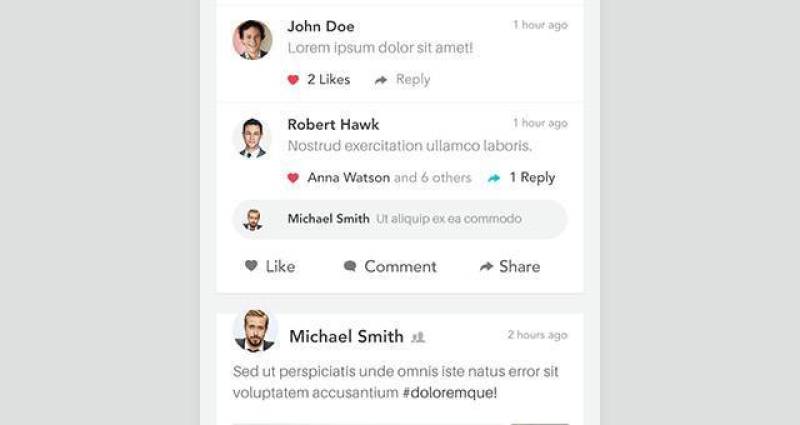This screenshot has width=800, height=425.
Task: Click the Share arrow icon
Action: 486,266
